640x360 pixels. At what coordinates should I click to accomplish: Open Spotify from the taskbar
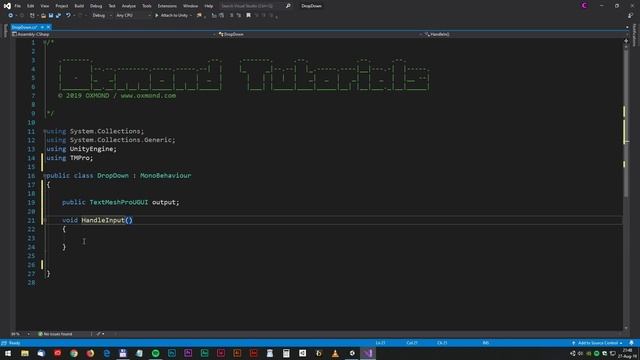(156, 353)
